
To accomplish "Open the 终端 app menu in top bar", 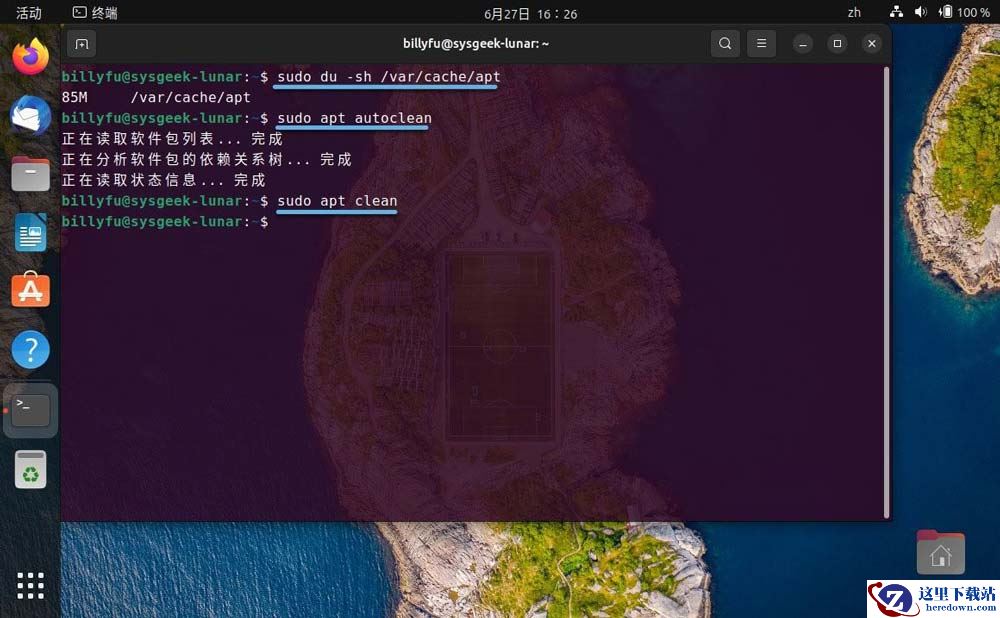I will (x=95, y=13).
